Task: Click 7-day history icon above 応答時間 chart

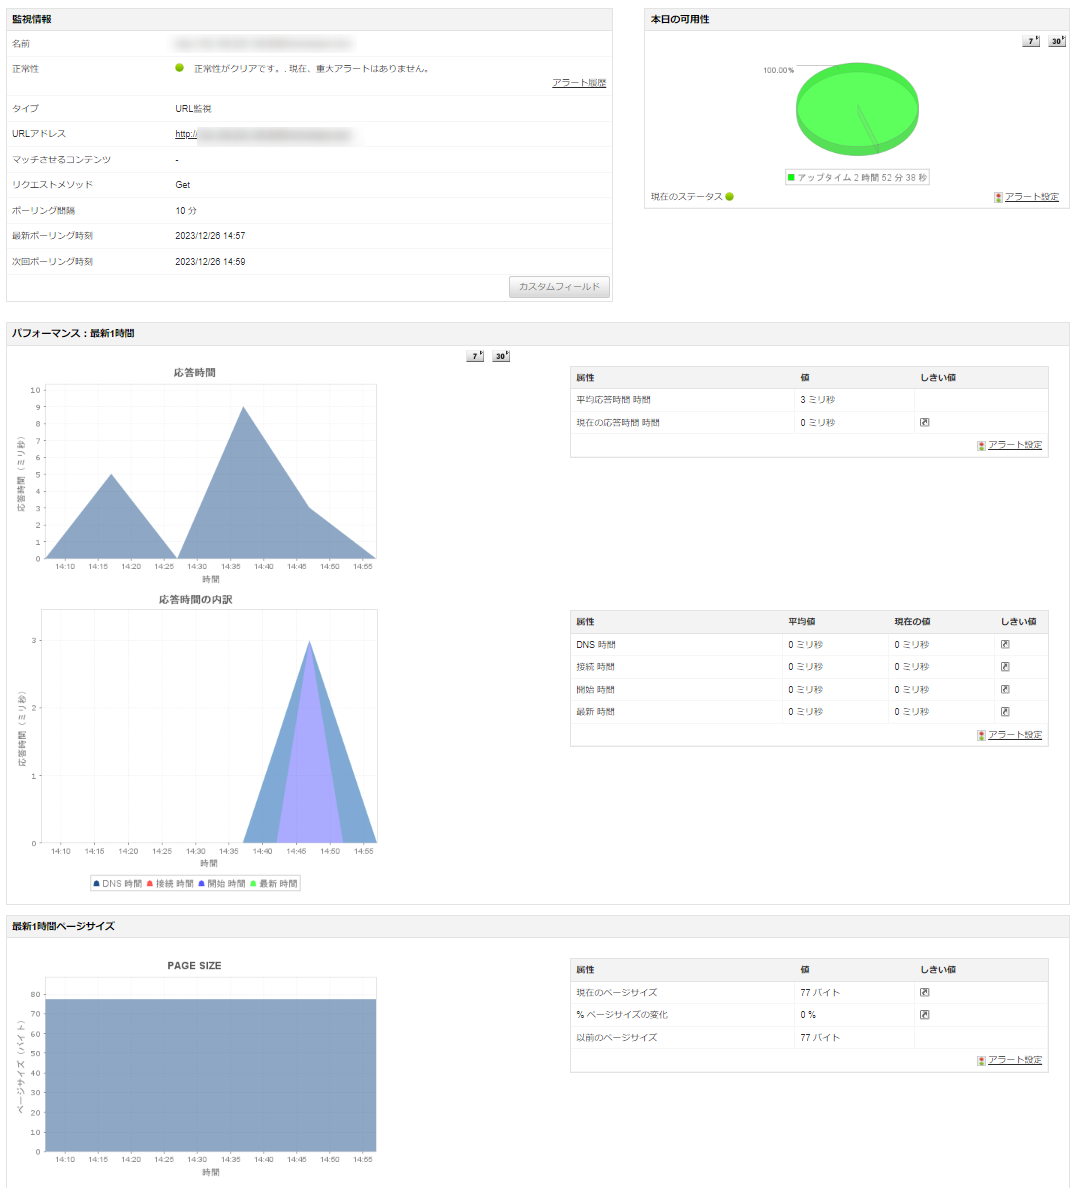Action: [x=475, y=356]
